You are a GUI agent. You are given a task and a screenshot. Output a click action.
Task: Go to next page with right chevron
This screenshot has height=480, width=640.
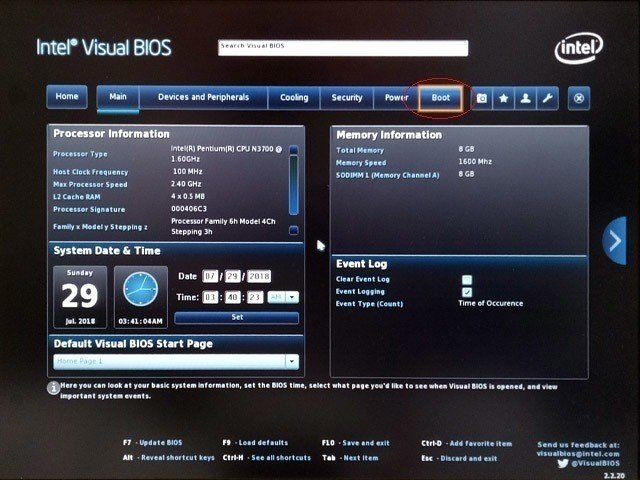pyautogui.click(x=614, y=241)
